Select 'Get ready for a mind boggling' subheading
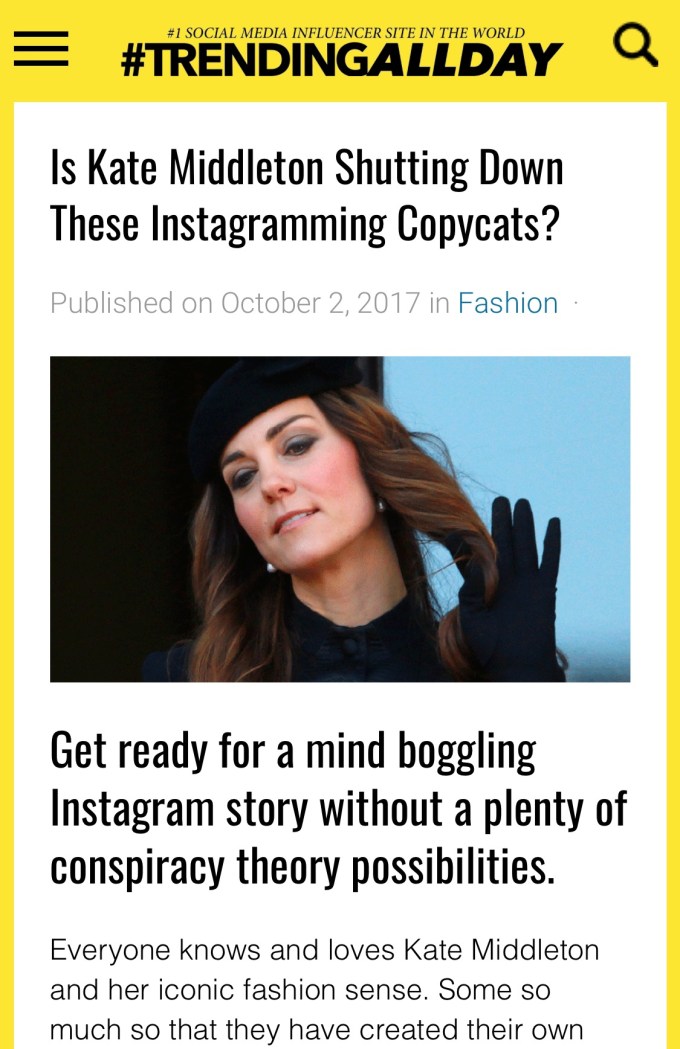Image resolution: width=680 pixels, height=1049 pixels. 293,752
